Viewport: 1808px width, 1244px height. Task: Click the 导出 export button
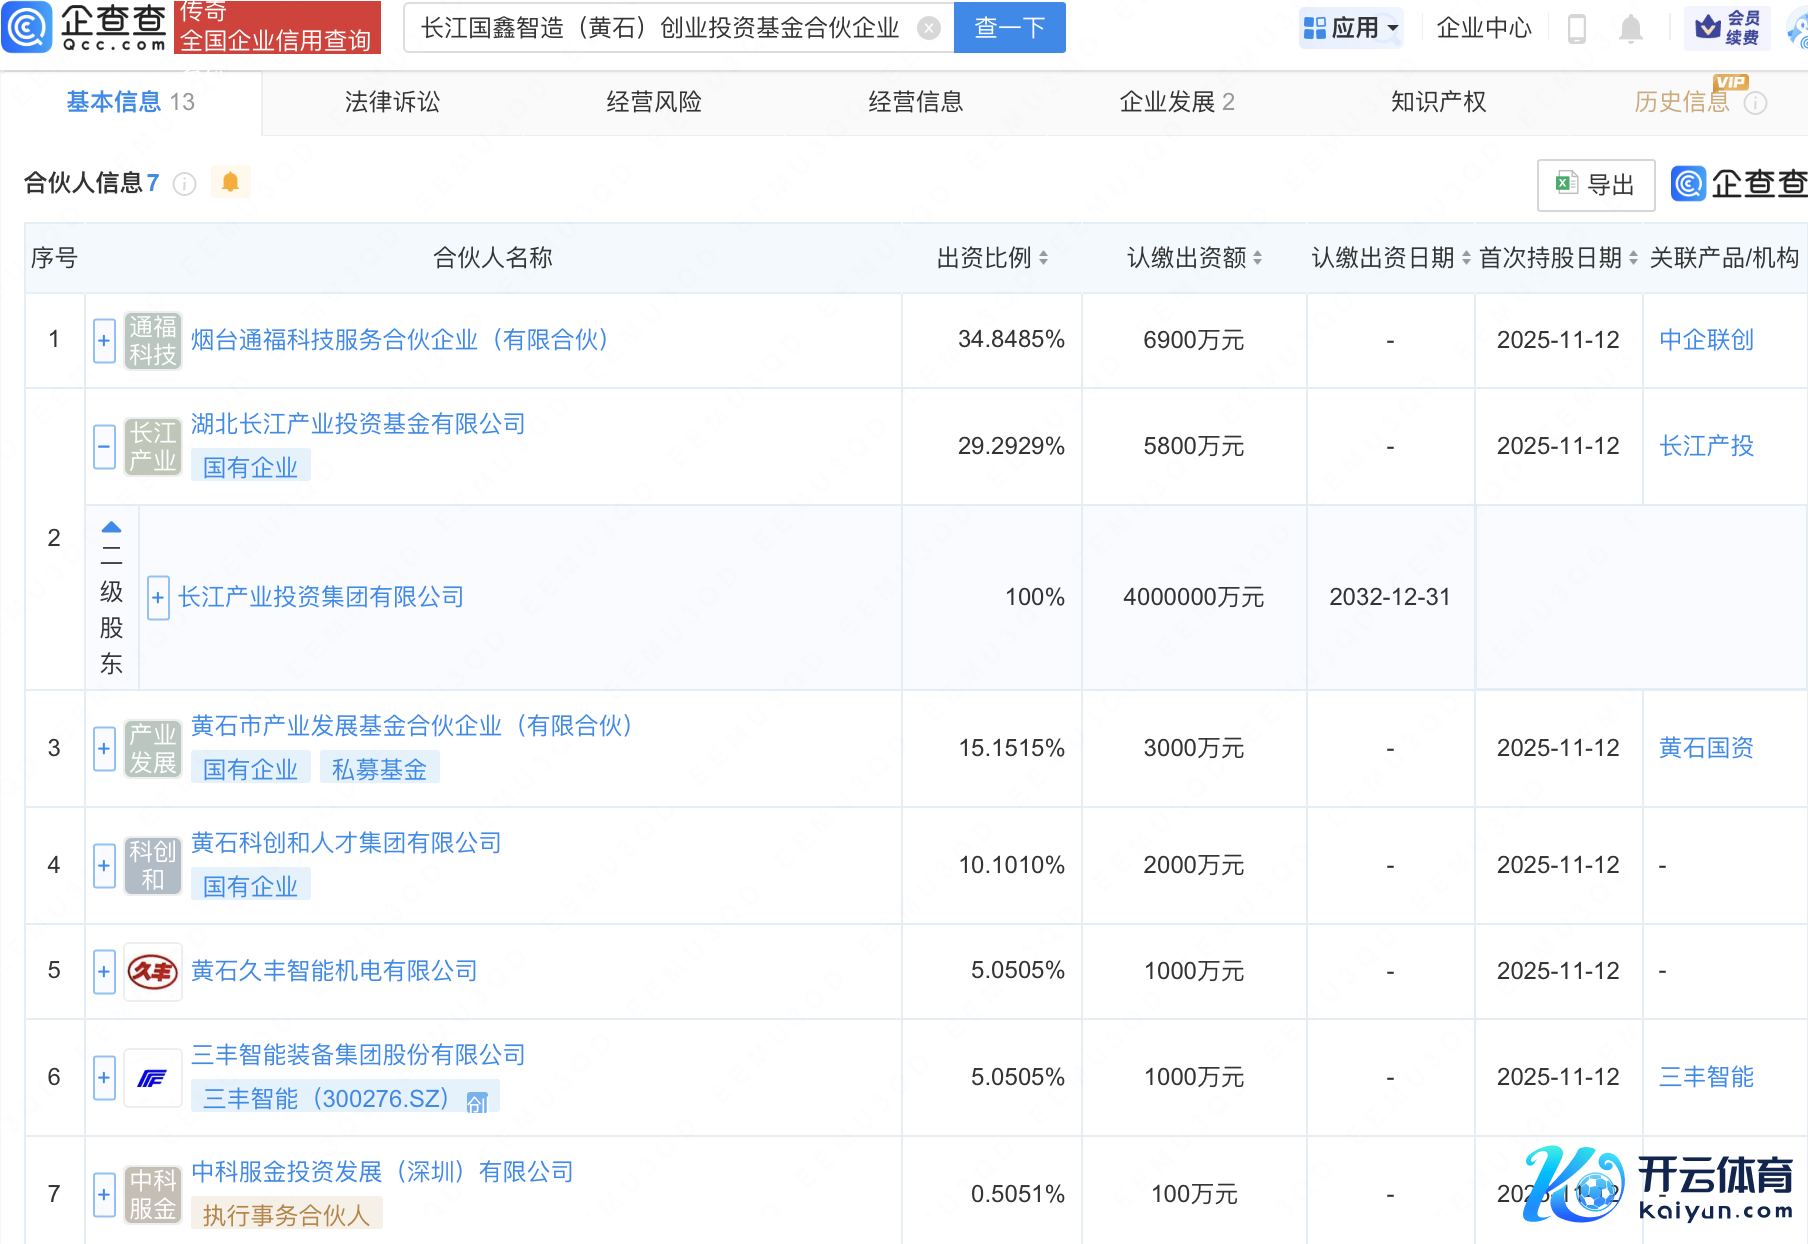tap(1596, 185)
